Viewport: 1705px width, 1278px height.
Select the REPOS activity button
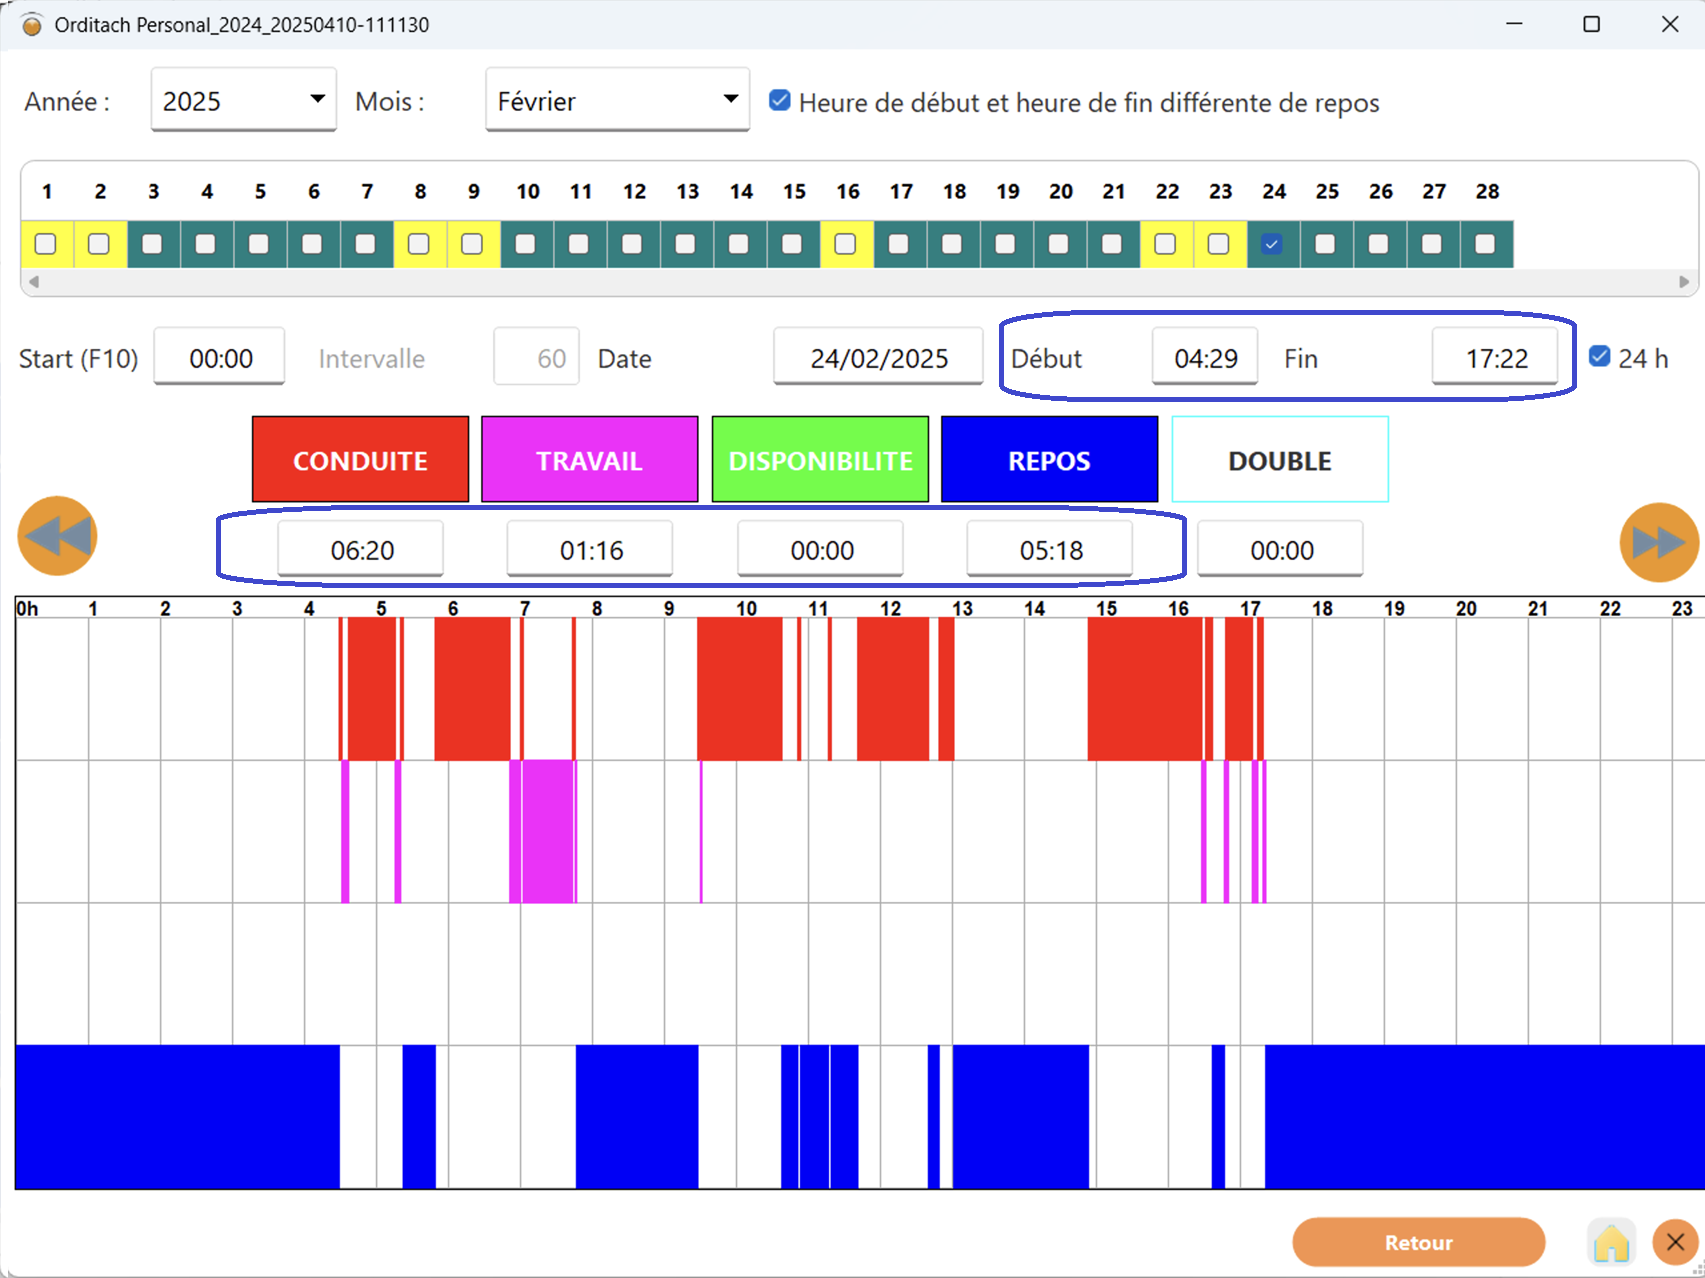coord(1049,460)
